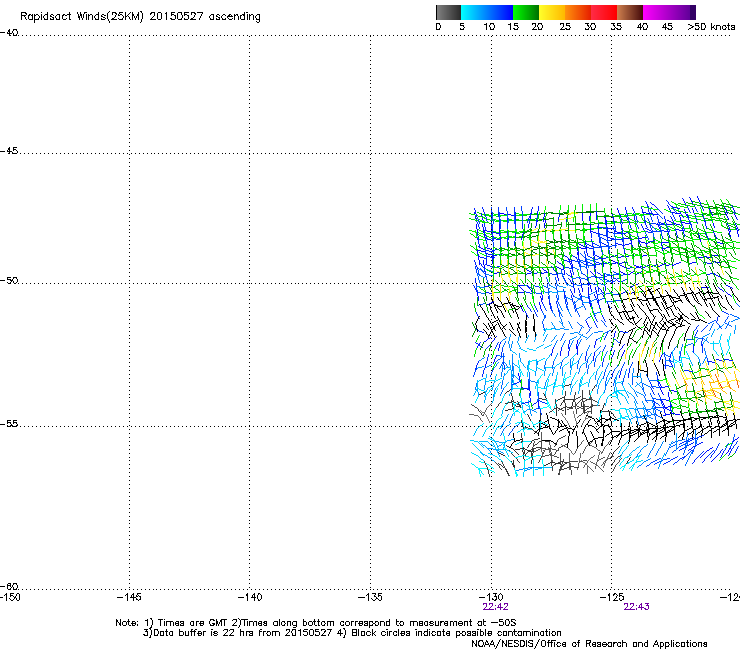Click the plot title Rapidscat Winds(25KM) 20150527 ascending
This screenshot has height=650, width=740.
pos(140,17)
